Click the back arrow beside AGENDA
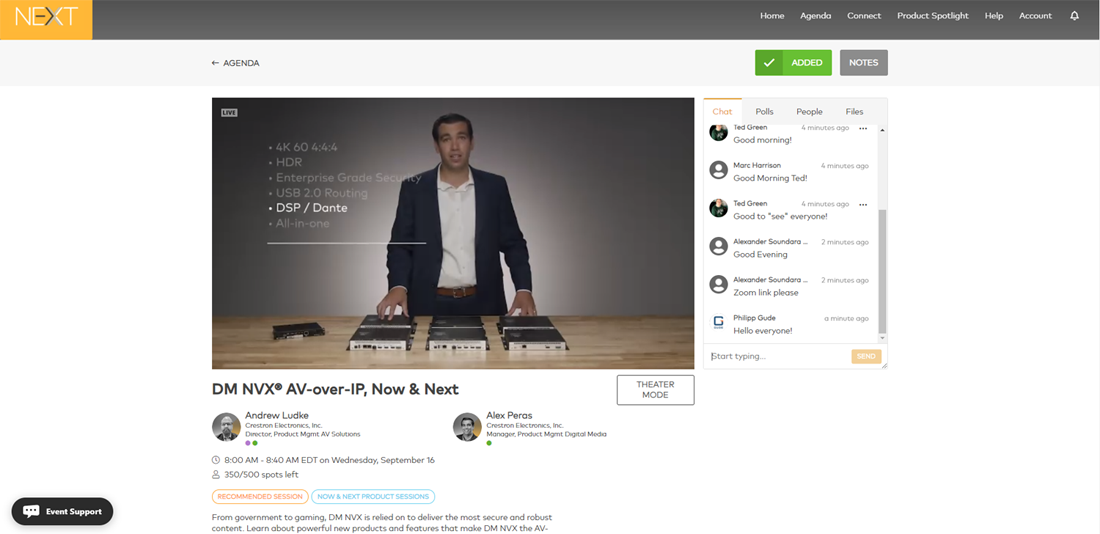This screenshot has width=1100, height=534. tap(215, 63)
